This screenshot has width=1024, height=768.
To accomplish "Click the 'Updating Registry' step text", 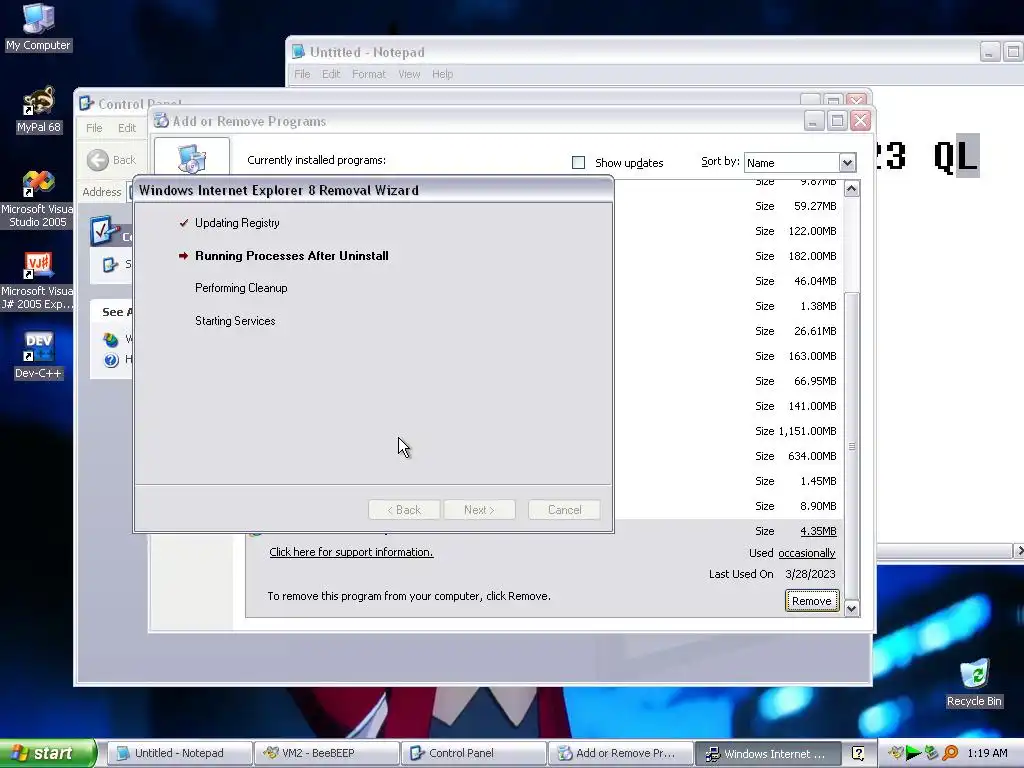I will (x=237, y=223).
